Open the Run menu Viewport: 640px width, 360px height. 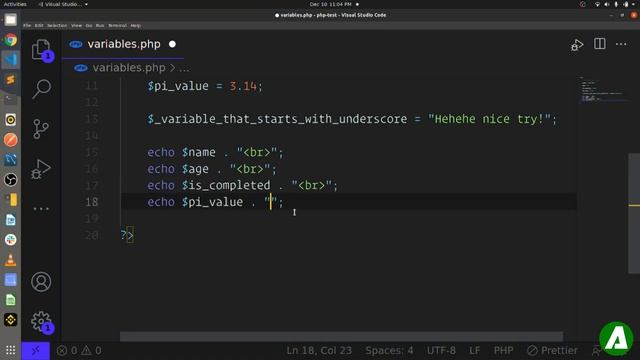point(100,25)
